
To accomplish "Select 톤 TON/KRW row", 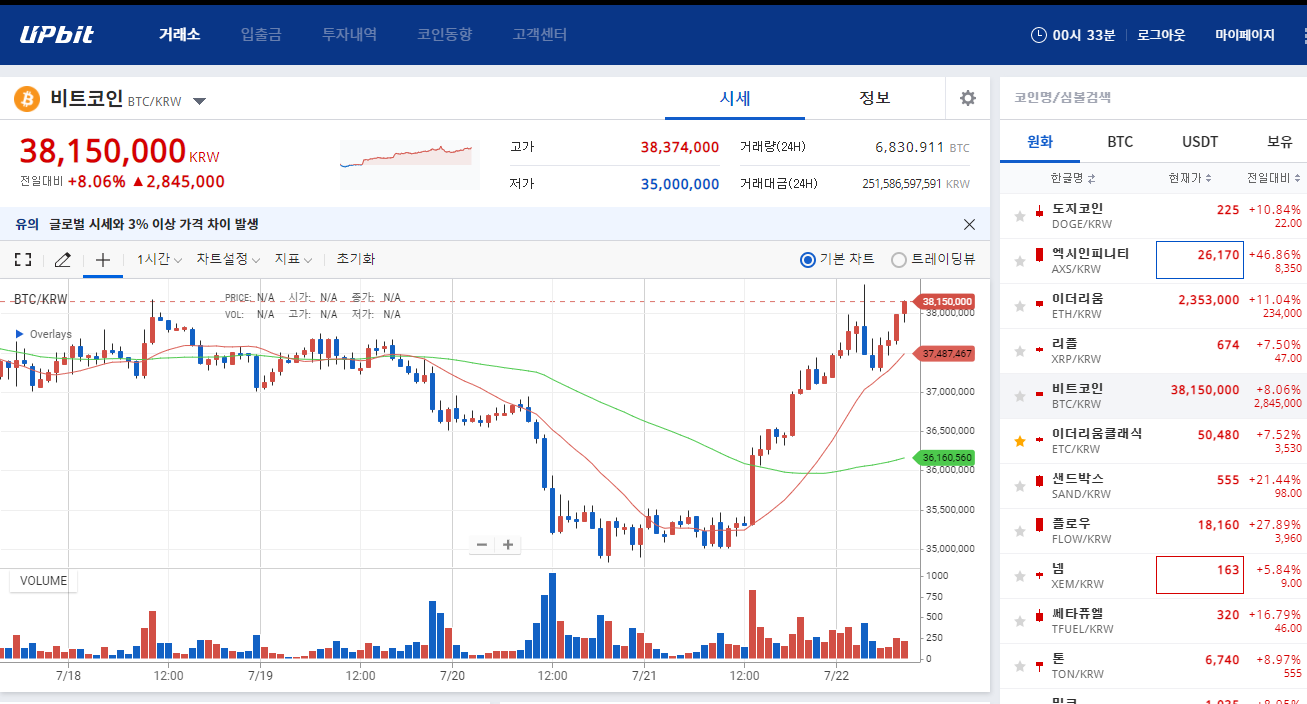I will click(1153, 666).
